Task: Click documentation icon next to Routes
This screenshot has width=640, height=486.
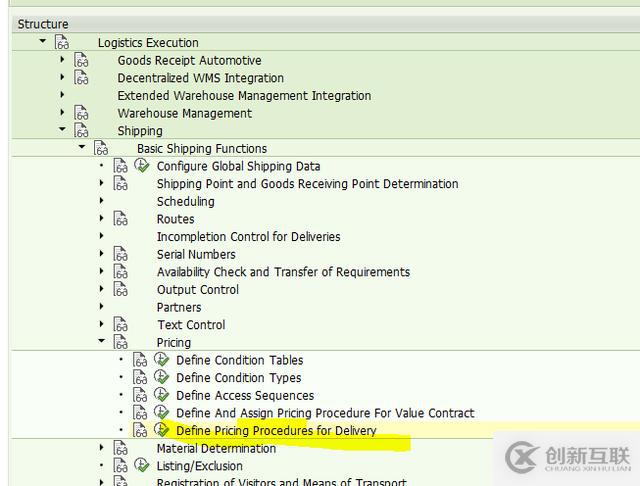Action: pyautogui.click(x=121, y=219)
